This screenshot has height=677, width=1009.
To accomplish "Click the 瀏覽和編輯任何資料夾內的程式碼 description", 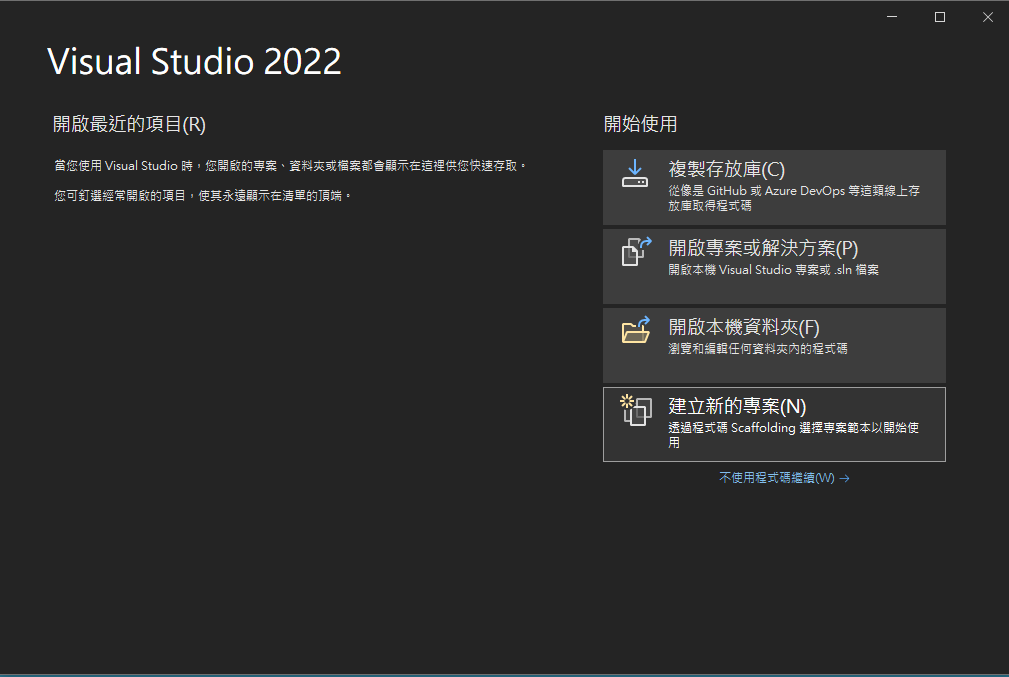I will point(758,349).
